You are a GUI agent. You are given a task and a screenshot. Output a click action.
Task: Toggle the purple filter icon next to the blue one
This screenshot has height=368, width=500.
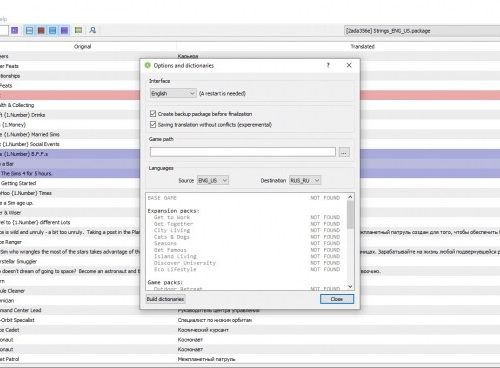(64, 30)
